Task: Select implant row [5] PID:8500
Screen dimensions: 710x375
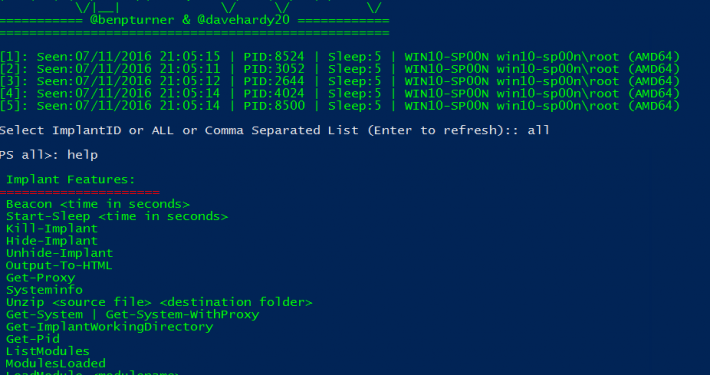Action: pos(340,106)
